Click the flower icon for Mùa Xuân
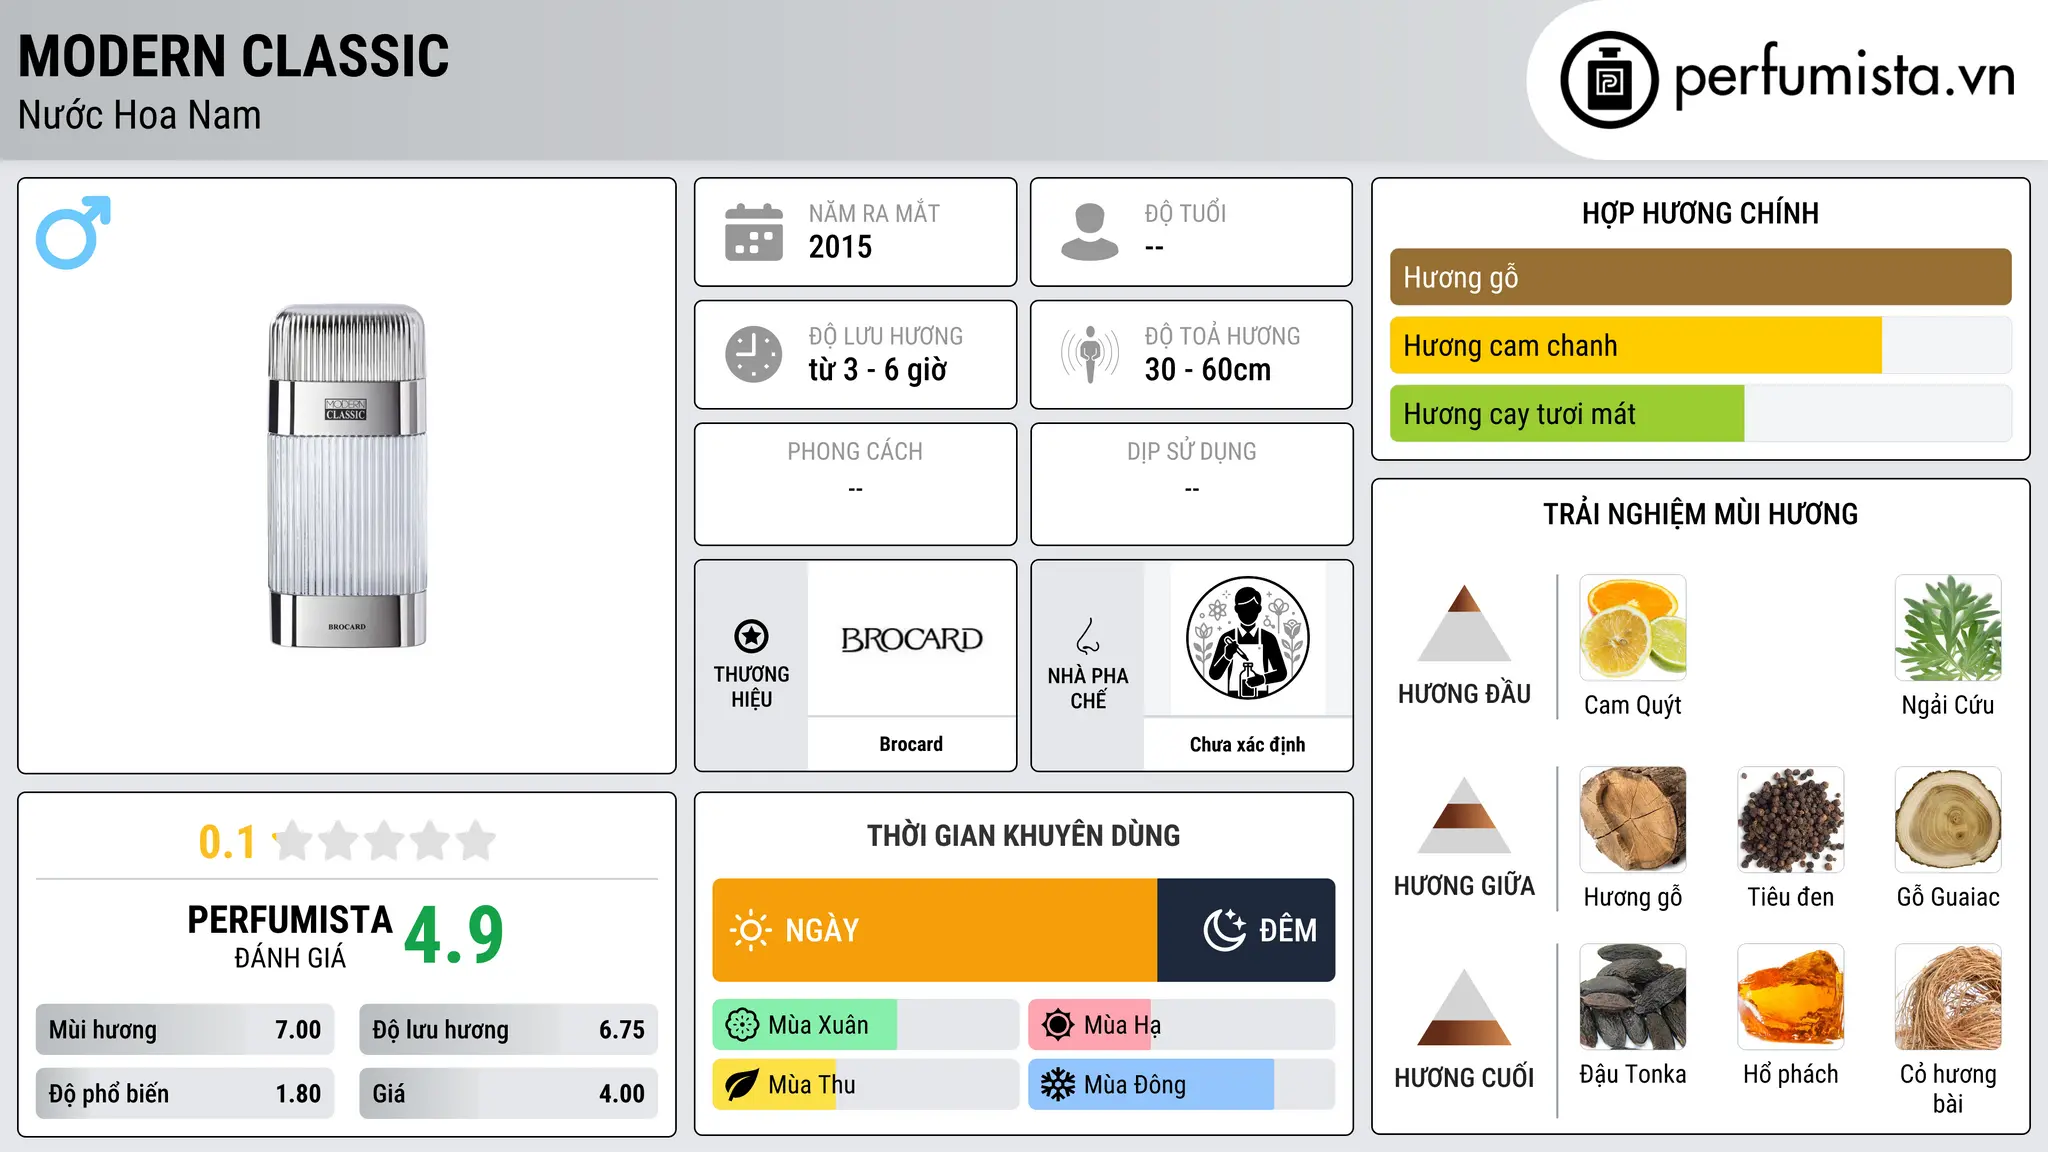2048x1152 pixels. pyautogui.click(x=742, y=1025)
